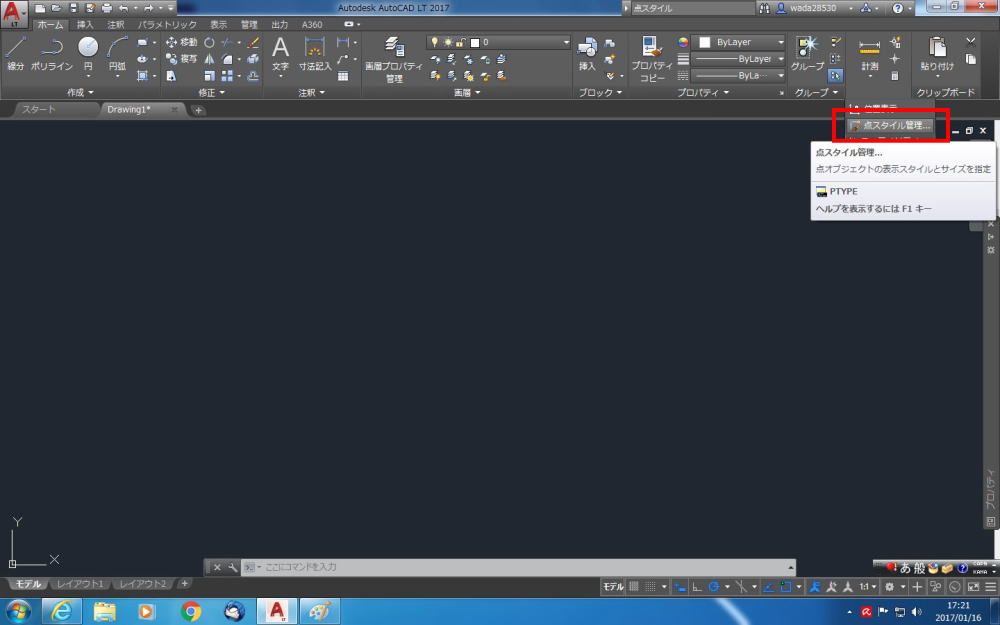Click the モデル button in status bar

click(x=613, y=587)
